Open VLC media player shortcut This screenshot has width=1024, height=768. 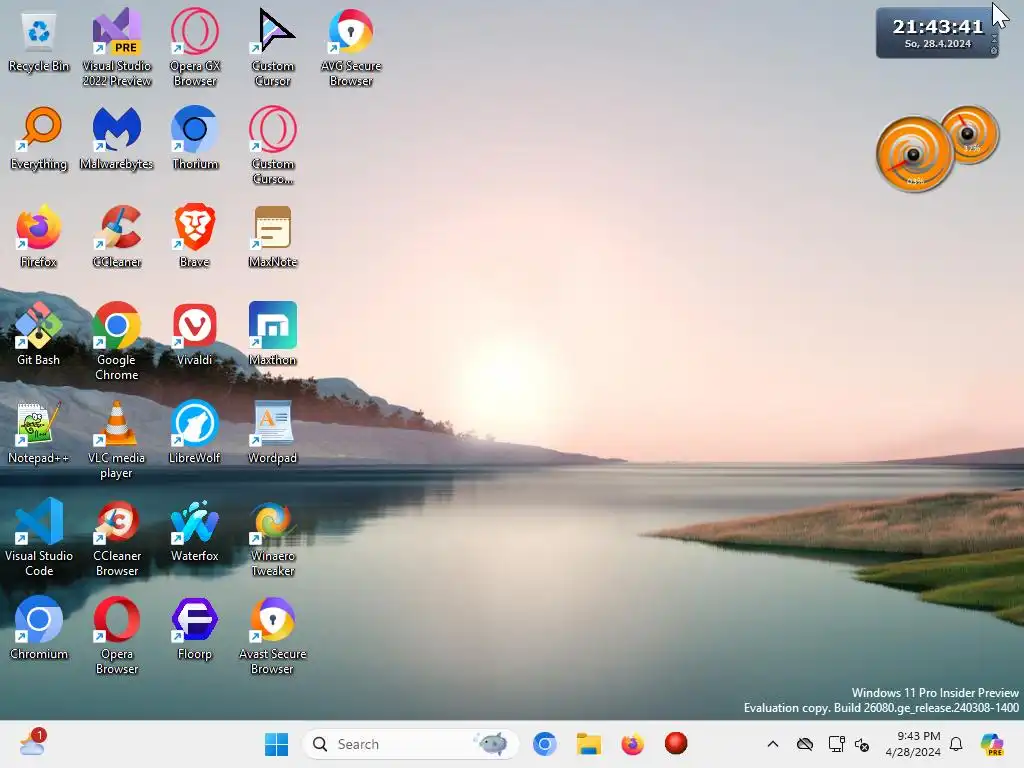[x=116, y=440]
